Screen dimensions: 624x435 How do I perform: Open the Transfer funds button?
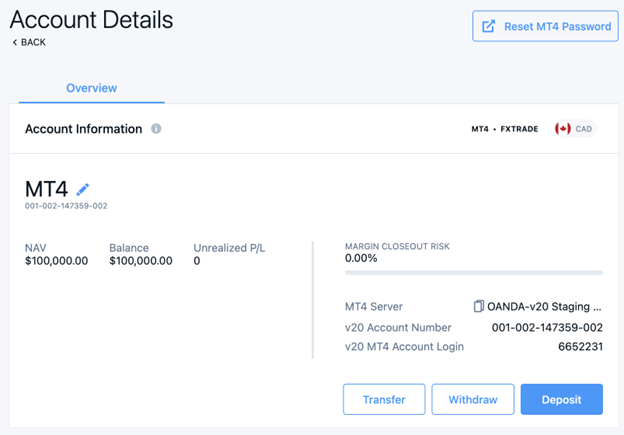384,399
